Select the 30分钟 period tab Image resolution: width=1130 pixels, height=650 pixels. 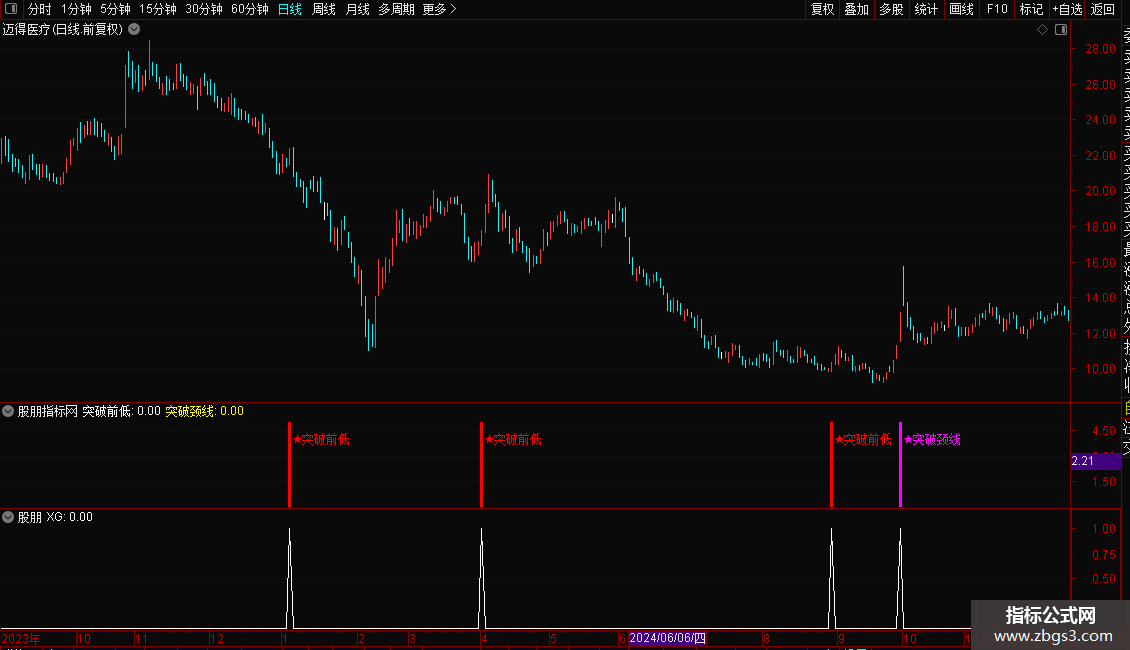point(204,9)
